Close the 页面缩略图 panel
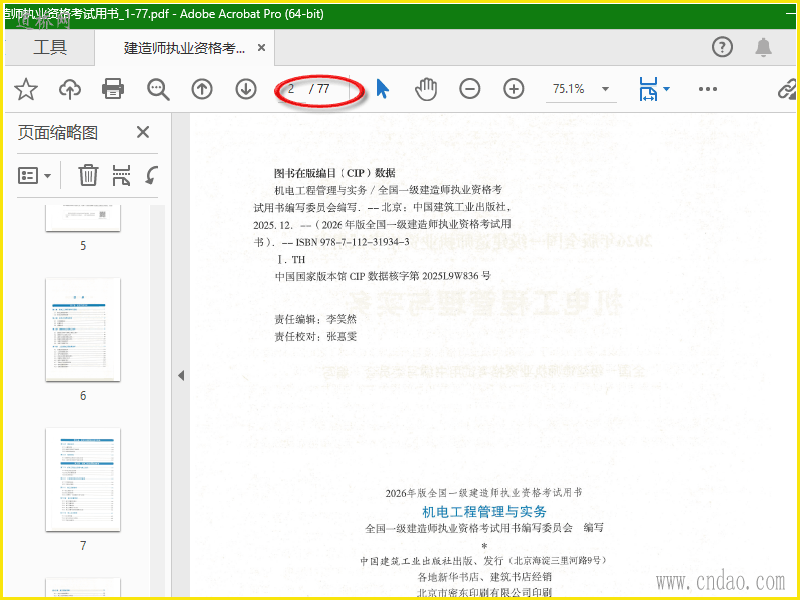This screenshot has width=800, height=600. [143, 133]
